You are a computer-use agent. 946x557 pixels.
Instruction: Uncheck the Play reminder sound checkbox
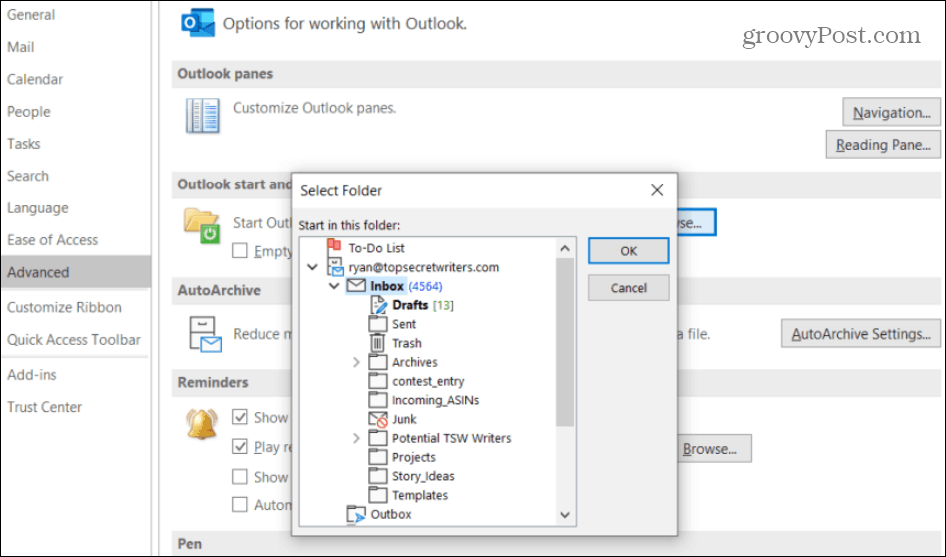(x=240, y=447)
